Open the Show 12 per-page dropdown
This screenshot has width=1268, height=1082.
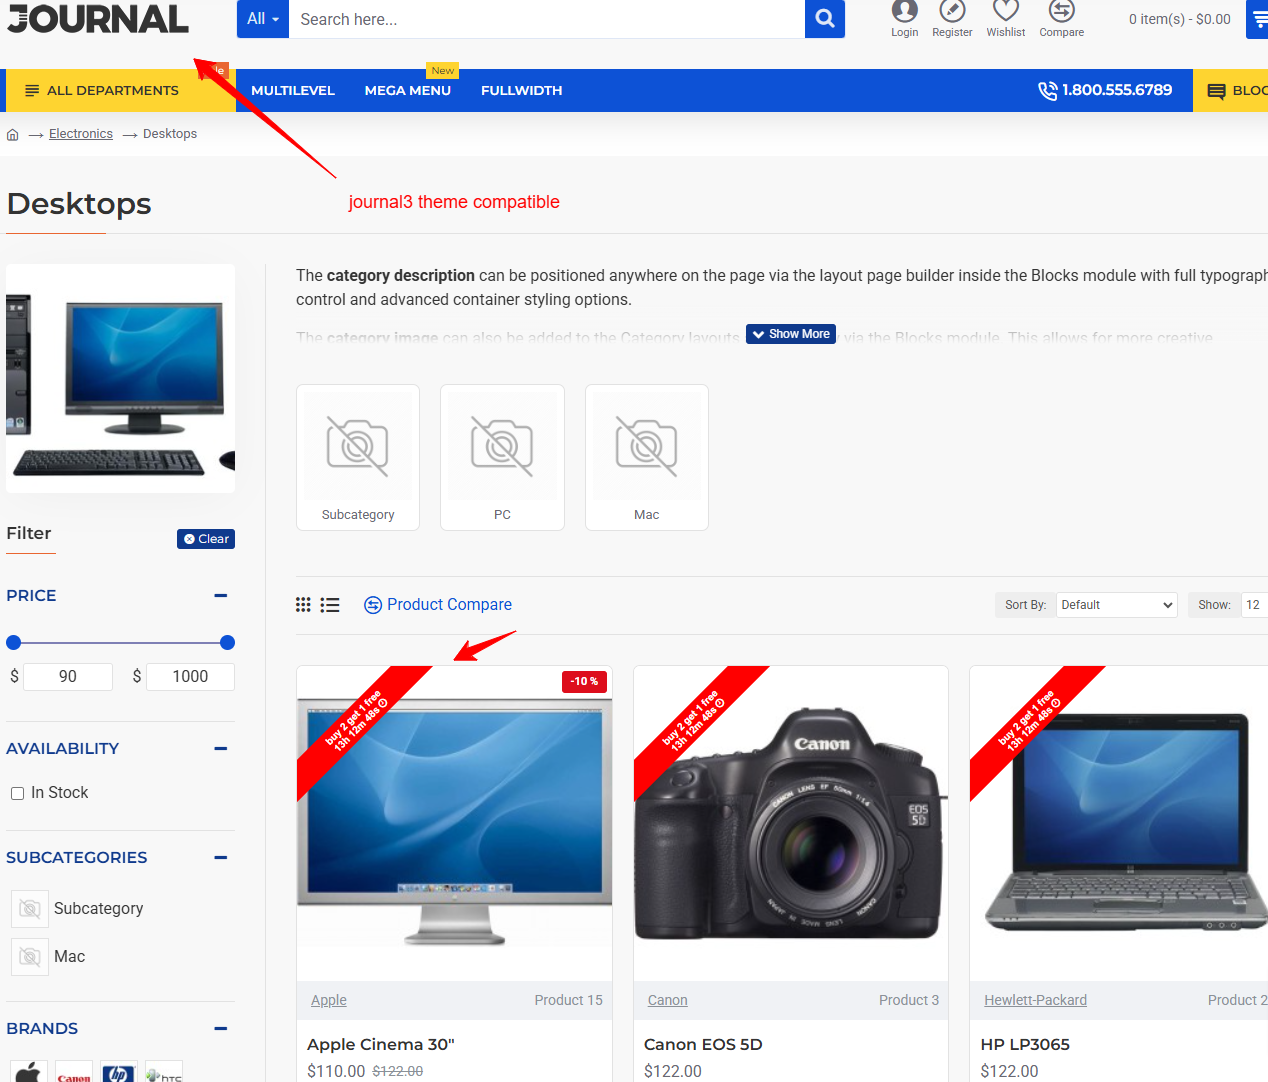point(1254,605)
